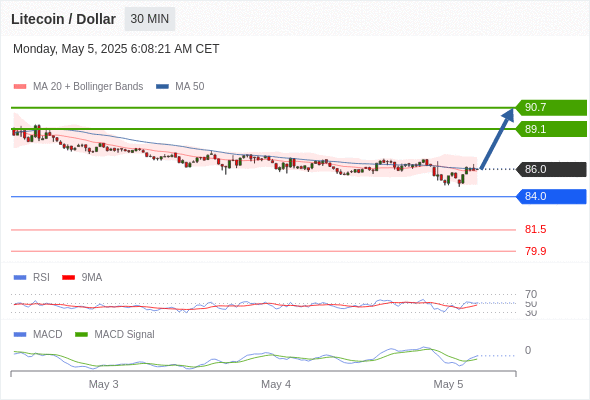Click the 30 MIN timeframe button

150,19
